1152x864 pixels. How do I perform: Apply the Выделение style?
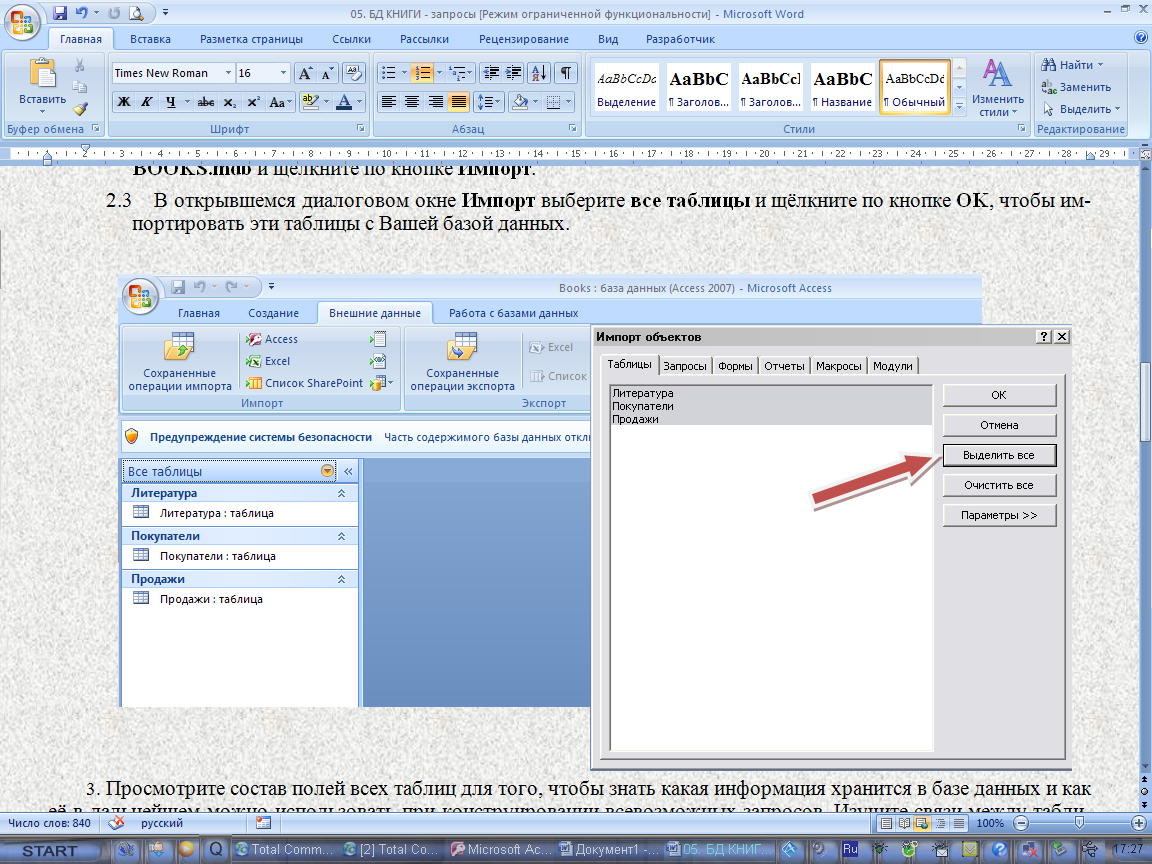[627, 87]
